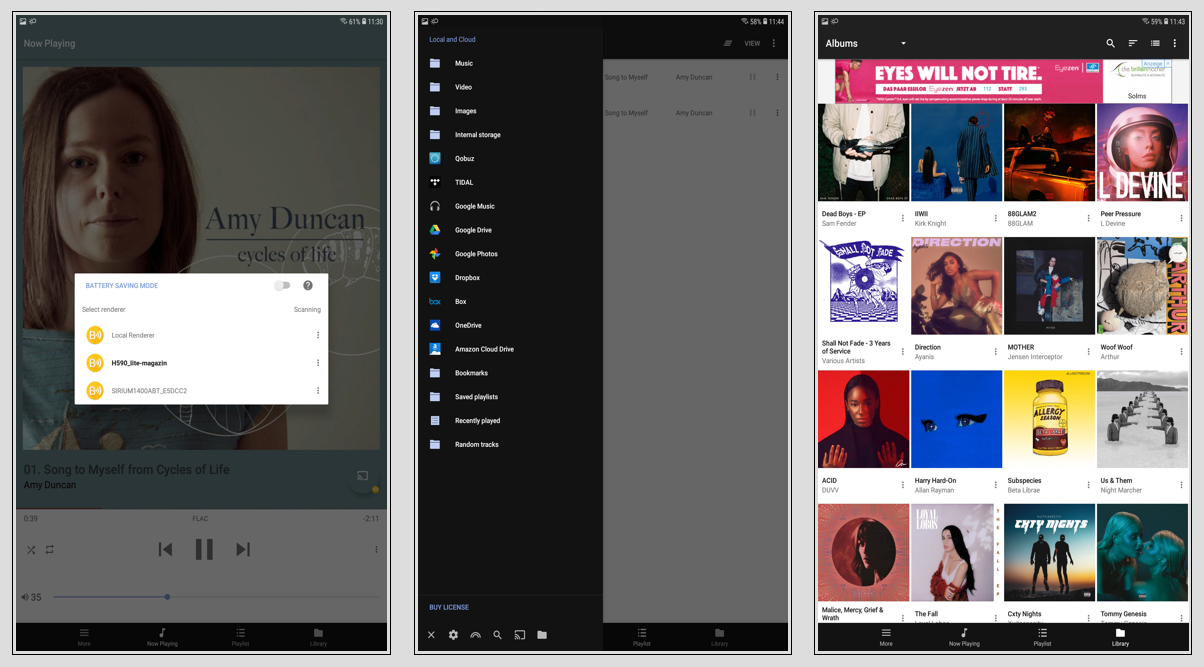Screen dimensions: 1204x667
Task: Select Local Renderer in renderer list
Action: pos(201,335)
